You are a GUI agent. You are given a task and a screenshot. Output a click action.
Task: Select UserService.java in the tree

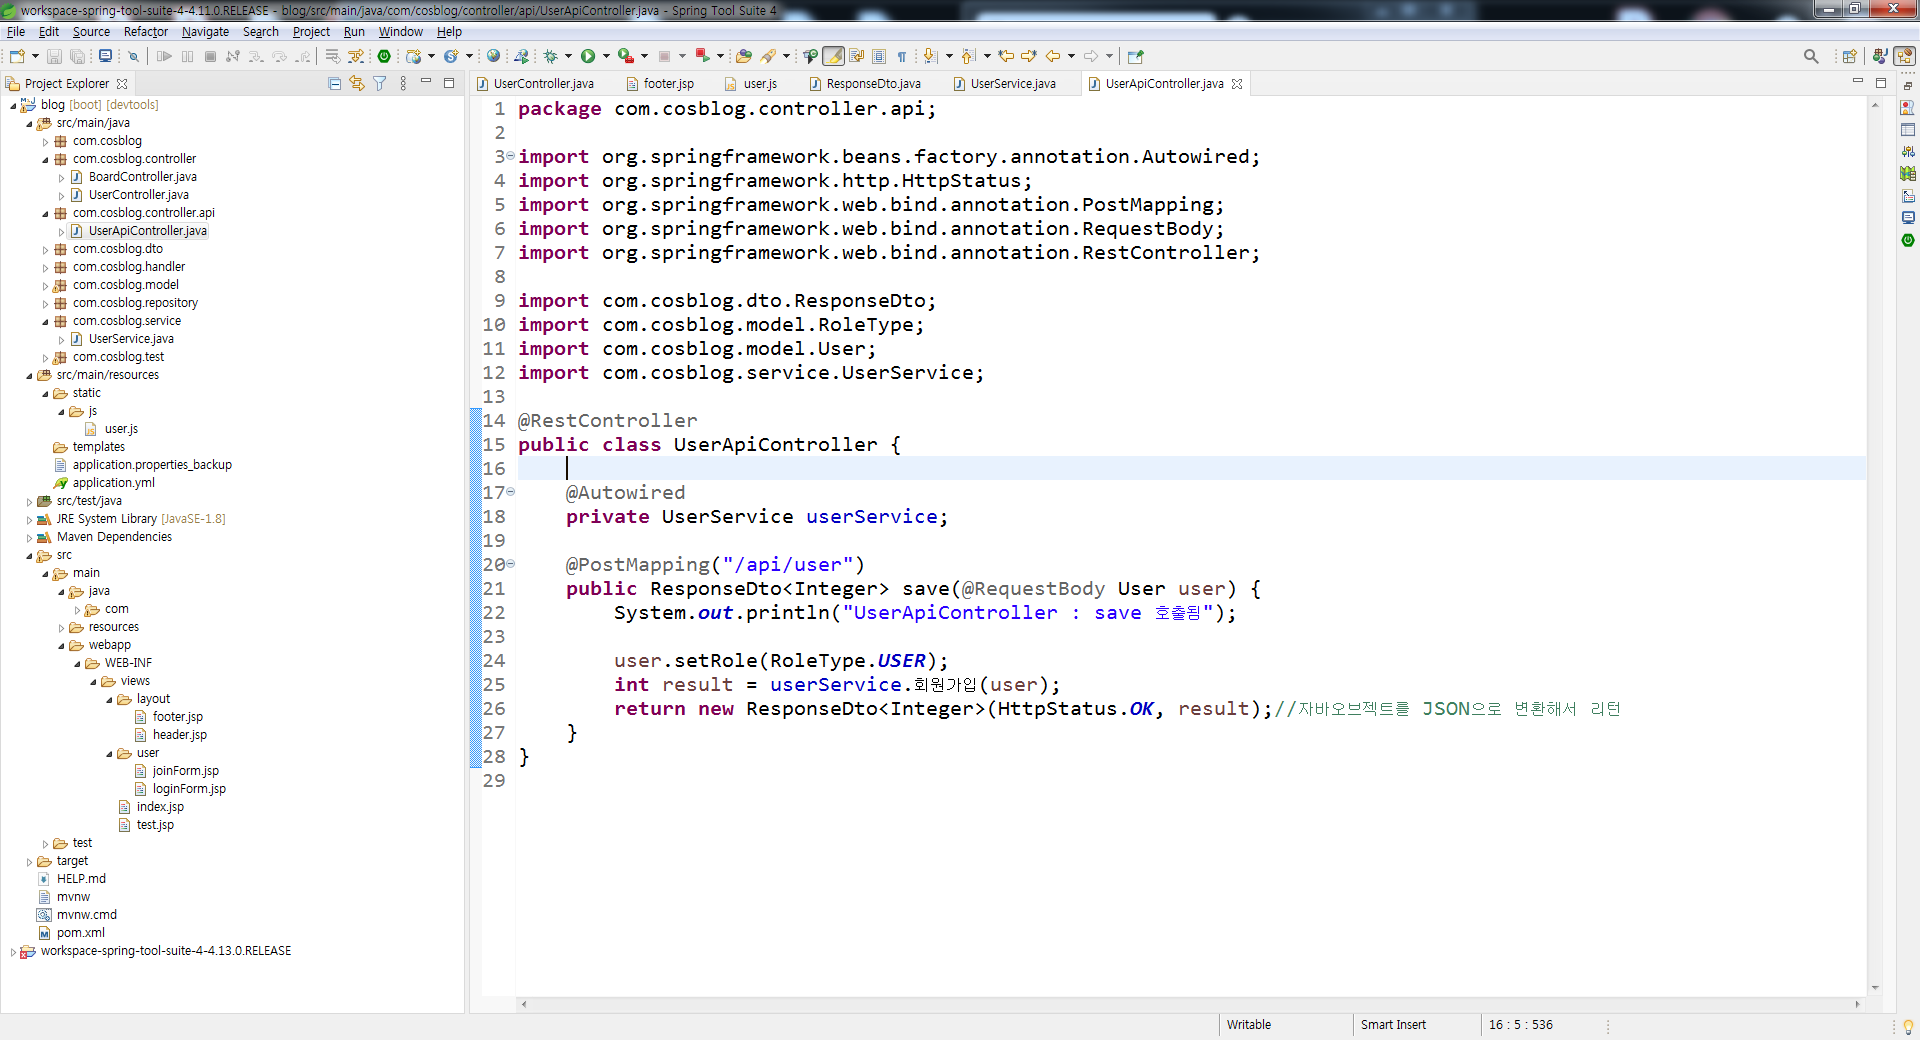click(131, 339)
